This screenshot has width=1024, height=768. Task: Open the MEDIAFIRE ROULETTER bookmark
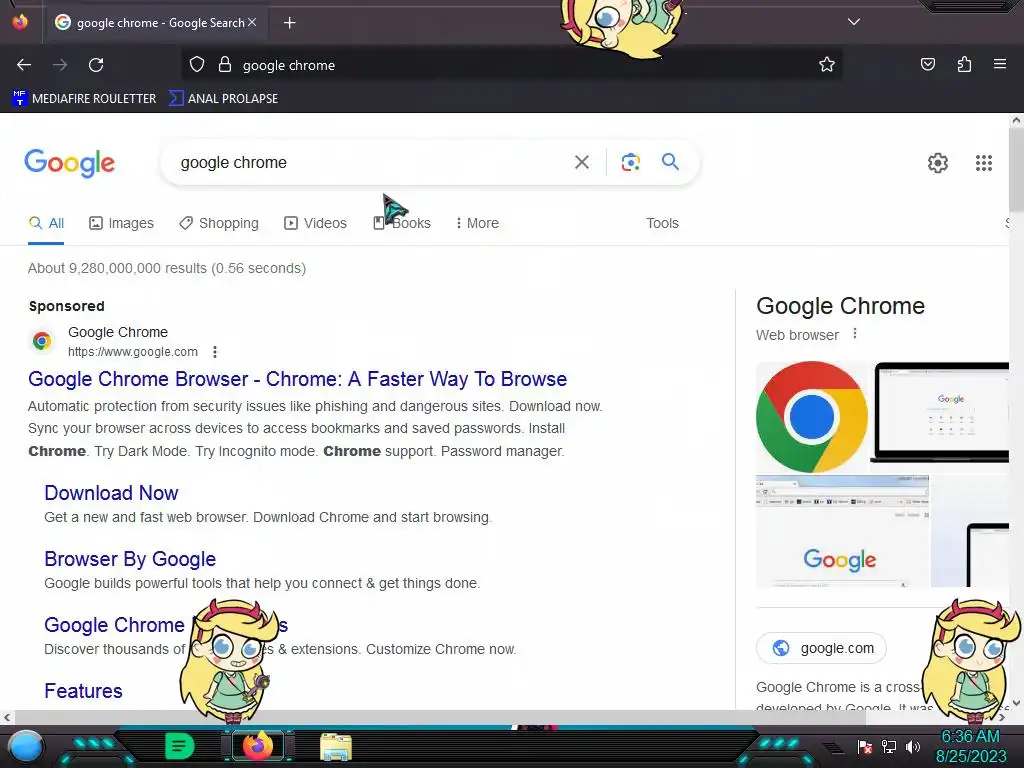click(84, 99)
